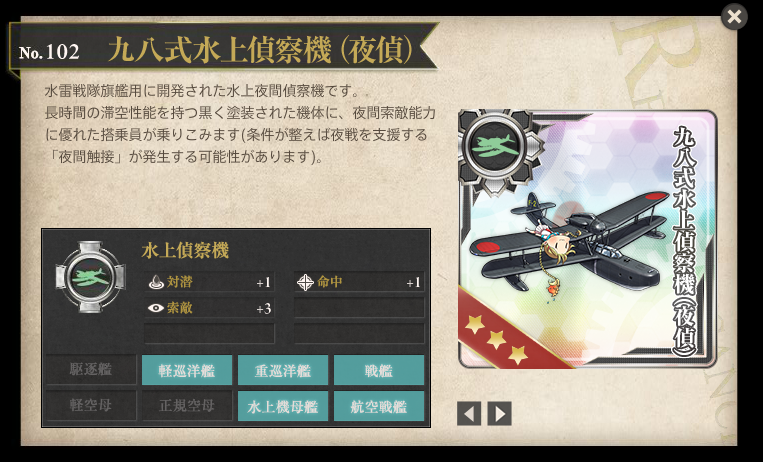The width and height of the screenshot is (763, 462).
Task: Click the 索敵 eye icon
Action: tap(156, 308)
